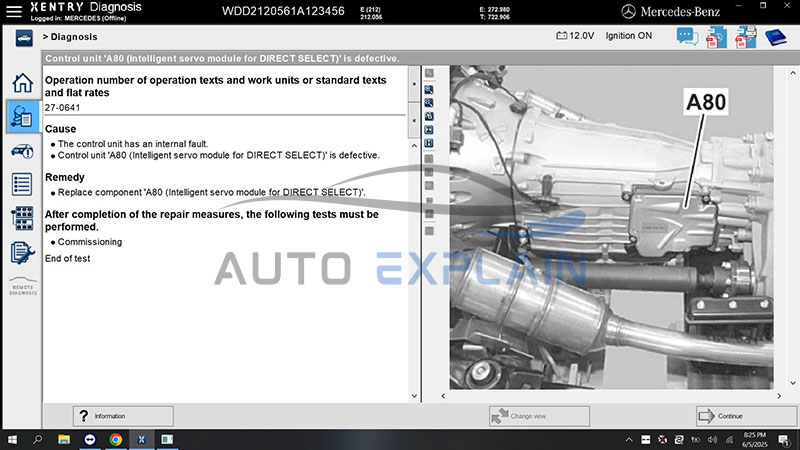Collapse the panel using left arrow tab

tap(414, 120)
